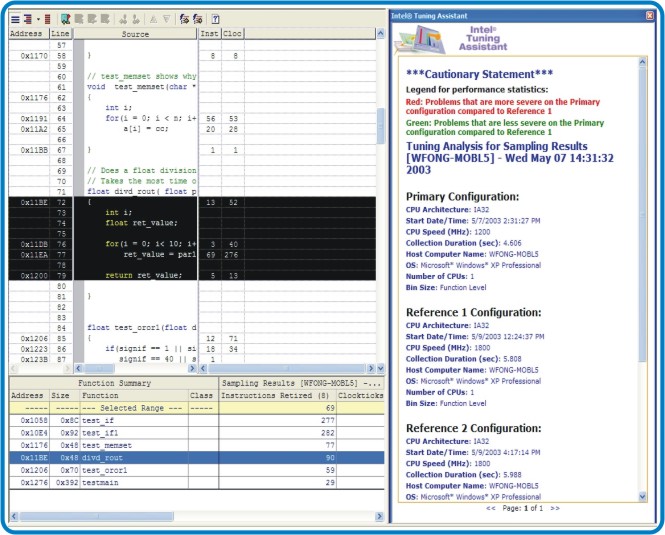Sort by Size column in function table
This screenshot has width=665, height=535.
[x=65, y=395]
